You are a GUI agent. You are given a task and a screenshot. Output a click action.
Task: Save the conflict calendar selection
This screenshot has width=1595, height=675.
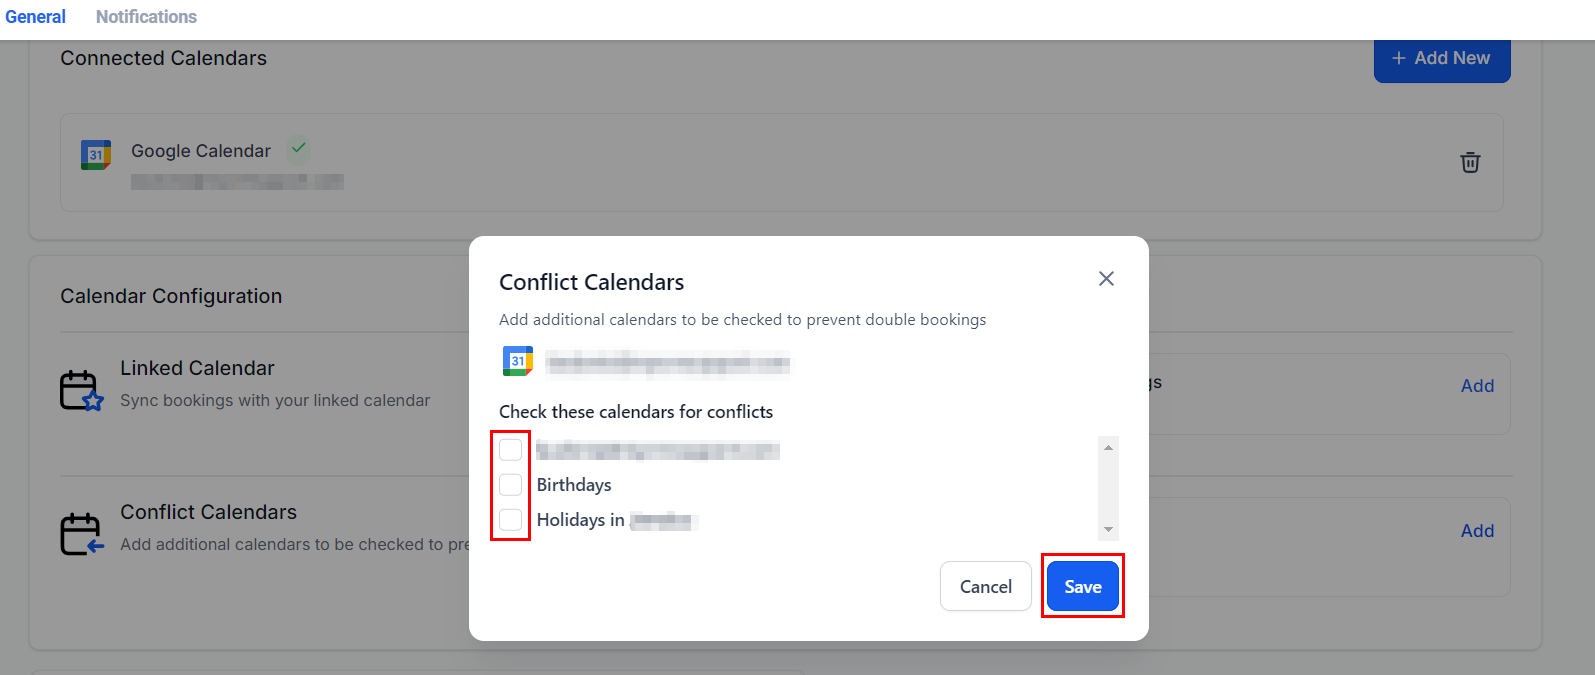pyautogui.click(x=1082, y=586)
